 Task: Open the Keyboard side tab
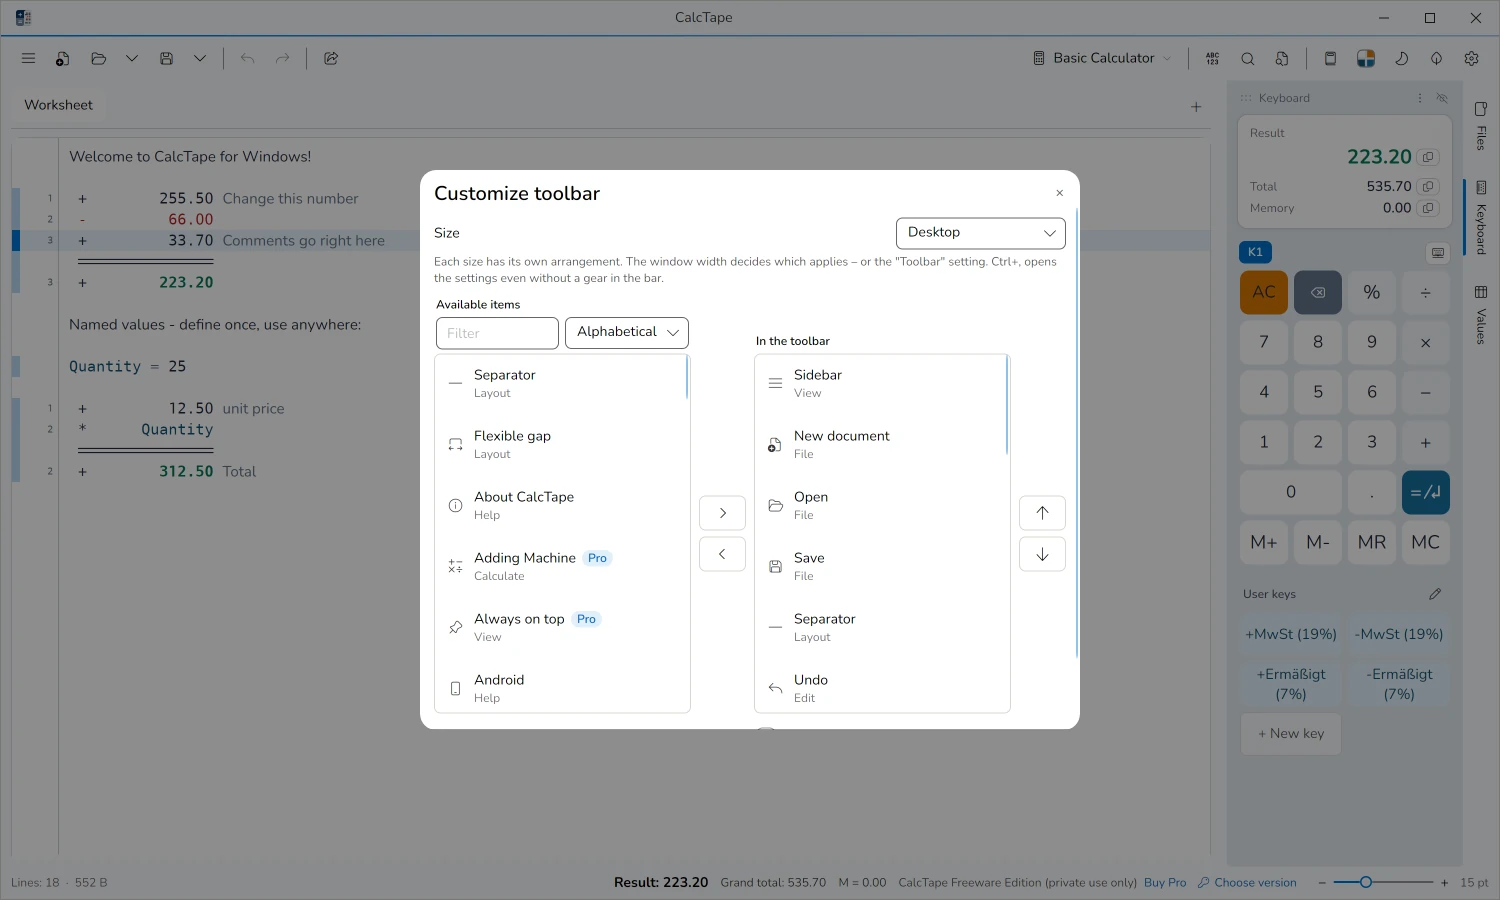pos(1481,218)
